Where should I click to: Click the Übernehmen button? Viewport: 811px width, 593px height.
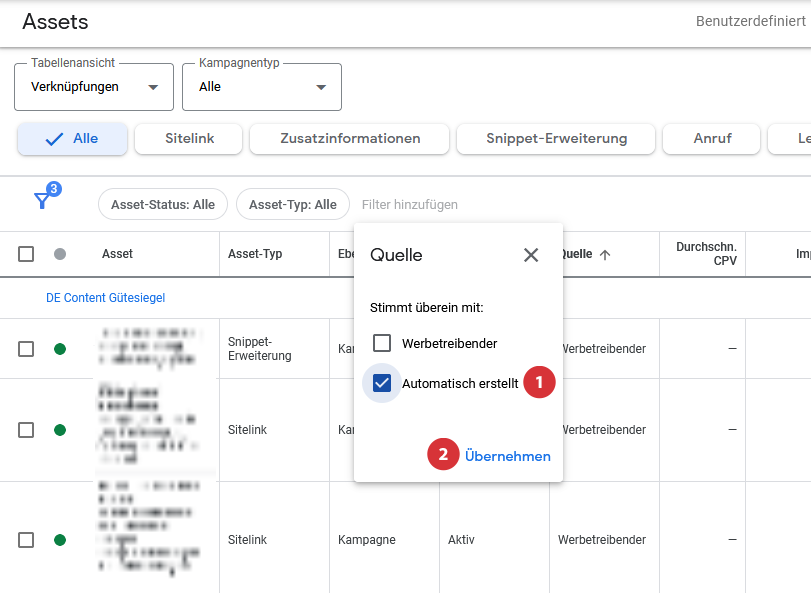tap(507, 456)
